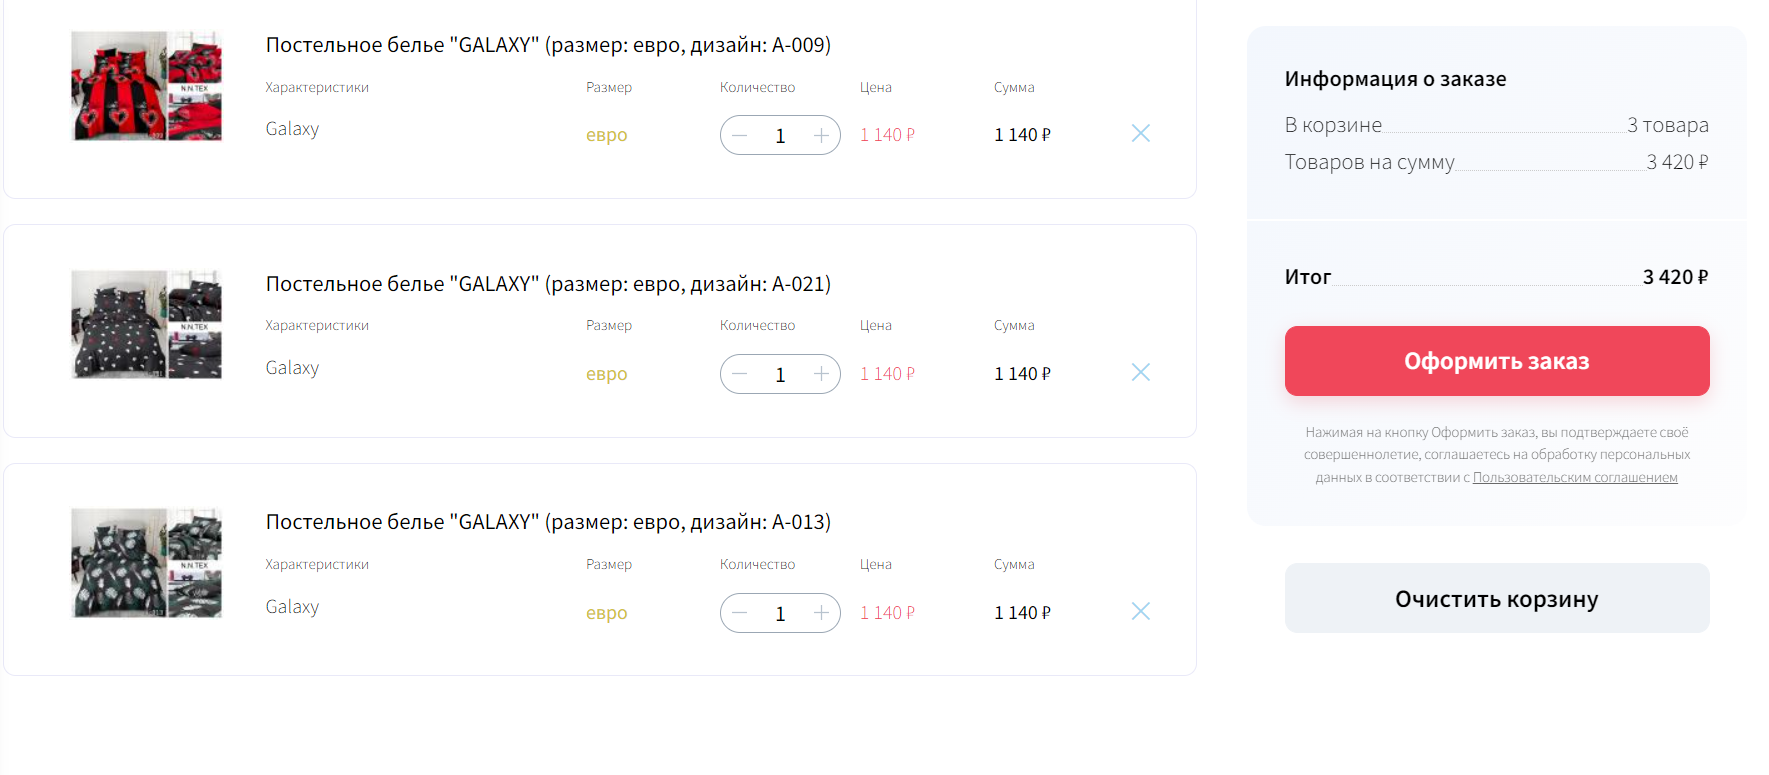Decrease quantity of the A-009 bedding set

tap(740, 135)
